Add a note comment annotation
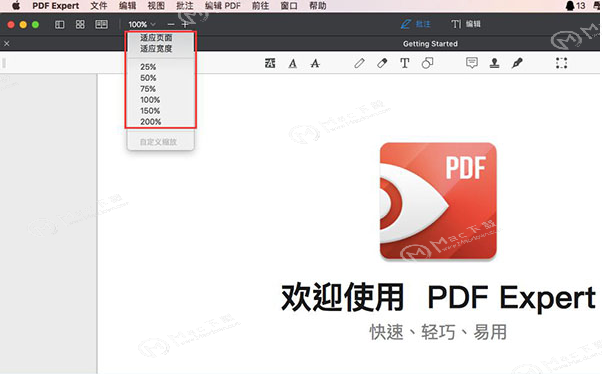The image size is (602, 374). pyautogui.click(x=472, y=63)
